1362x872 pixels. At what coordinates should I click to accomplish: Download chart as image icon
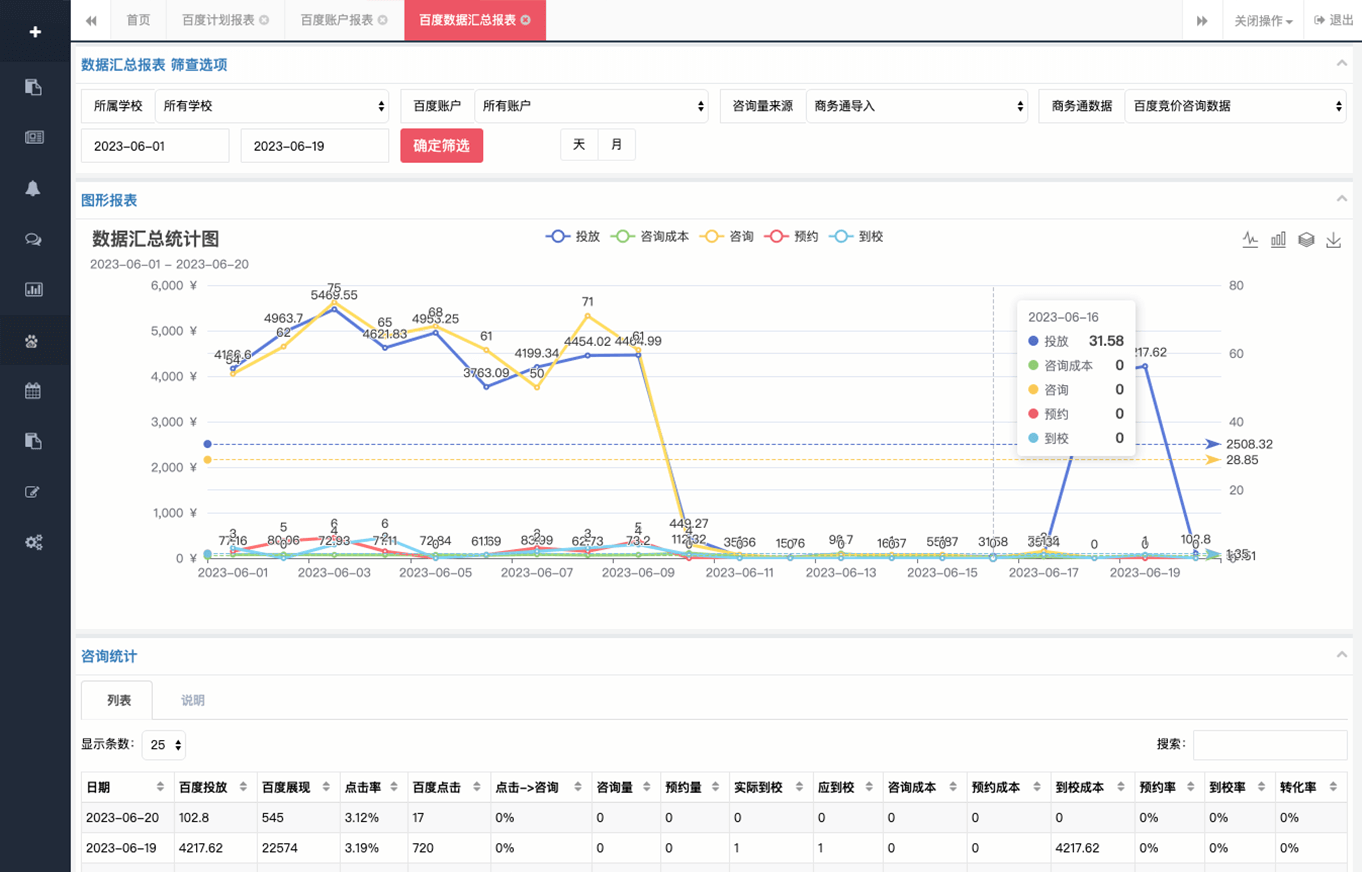1333,239
